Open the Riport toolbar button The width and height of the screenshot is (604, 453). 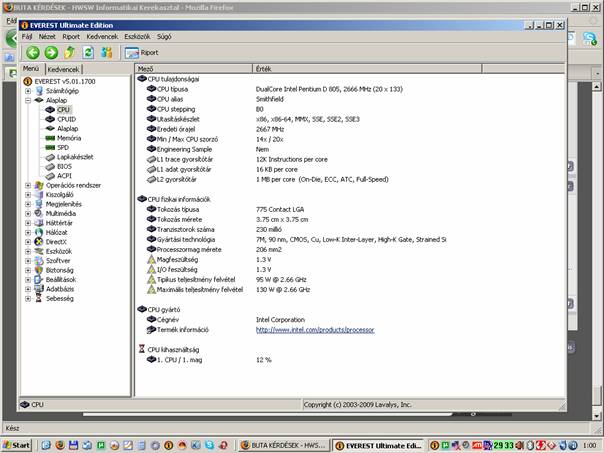point(142,52)
